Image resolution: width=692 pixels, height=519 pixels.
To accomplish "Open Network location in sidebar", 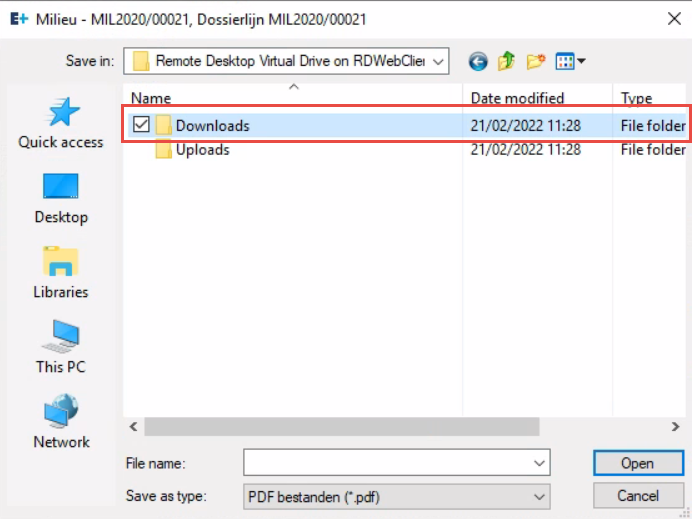I will click(x=61, y=423).
